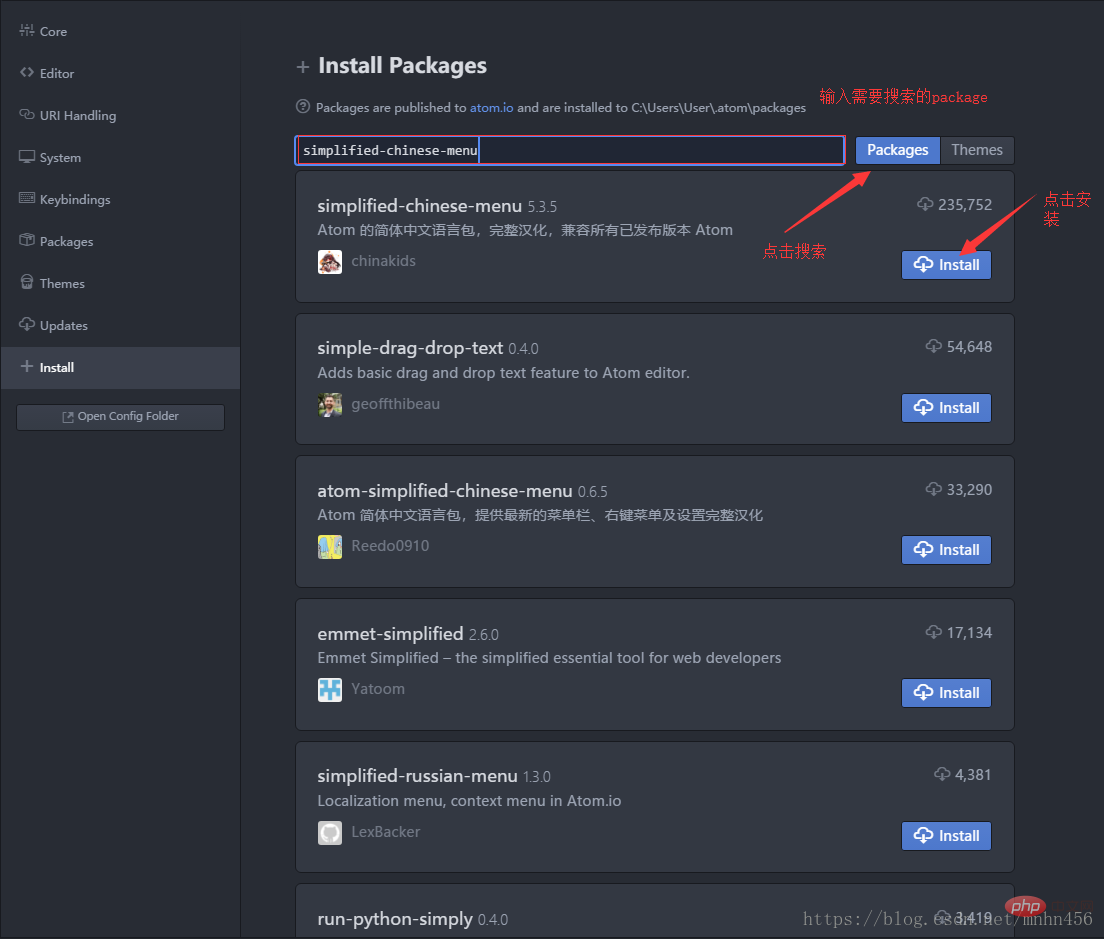The height and width of the screenshot is (939, 1104).
Task: Install atom-simplified-chinese-menu package
Action: pos(946,550)
